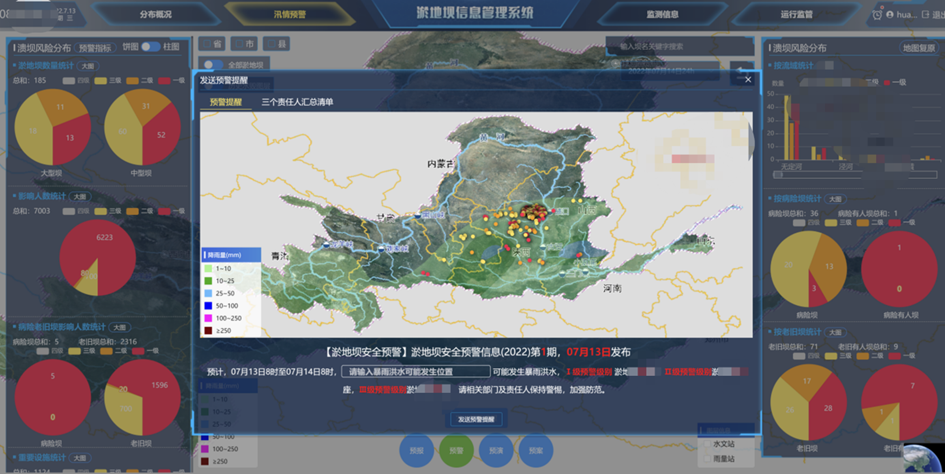This screenshot has height=474, width=945.
Task: Toggle the 饼图/柱图 chart switch
Action: (x=151, y=46)
